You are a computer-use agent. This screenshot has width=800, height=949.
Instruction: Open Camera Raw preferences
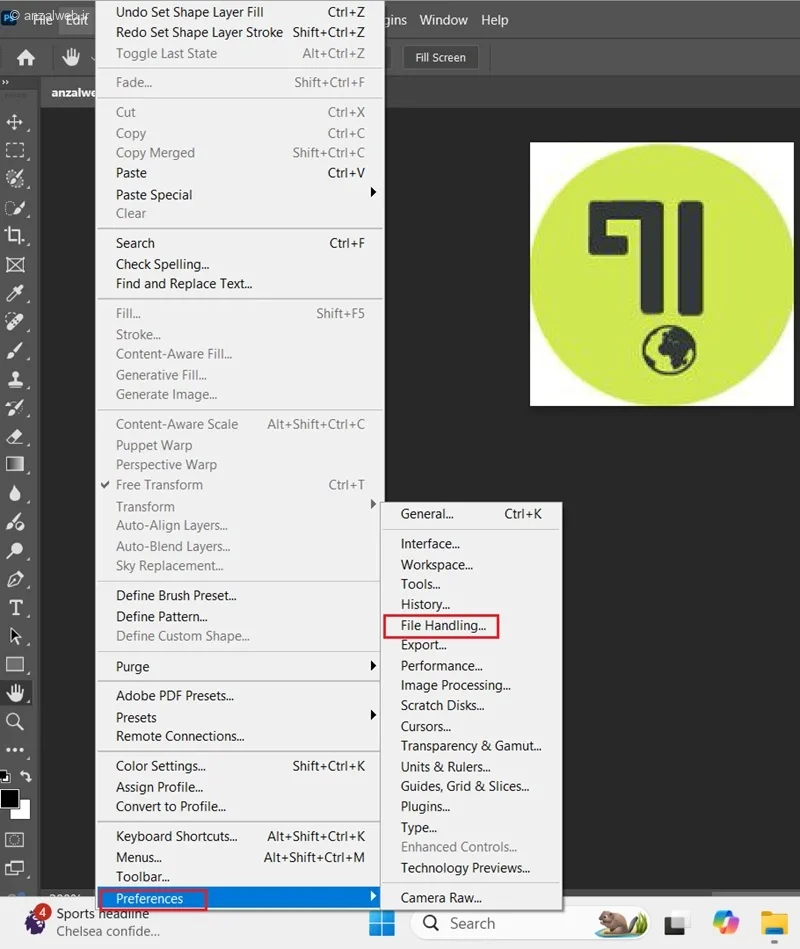tap(471, 898)
